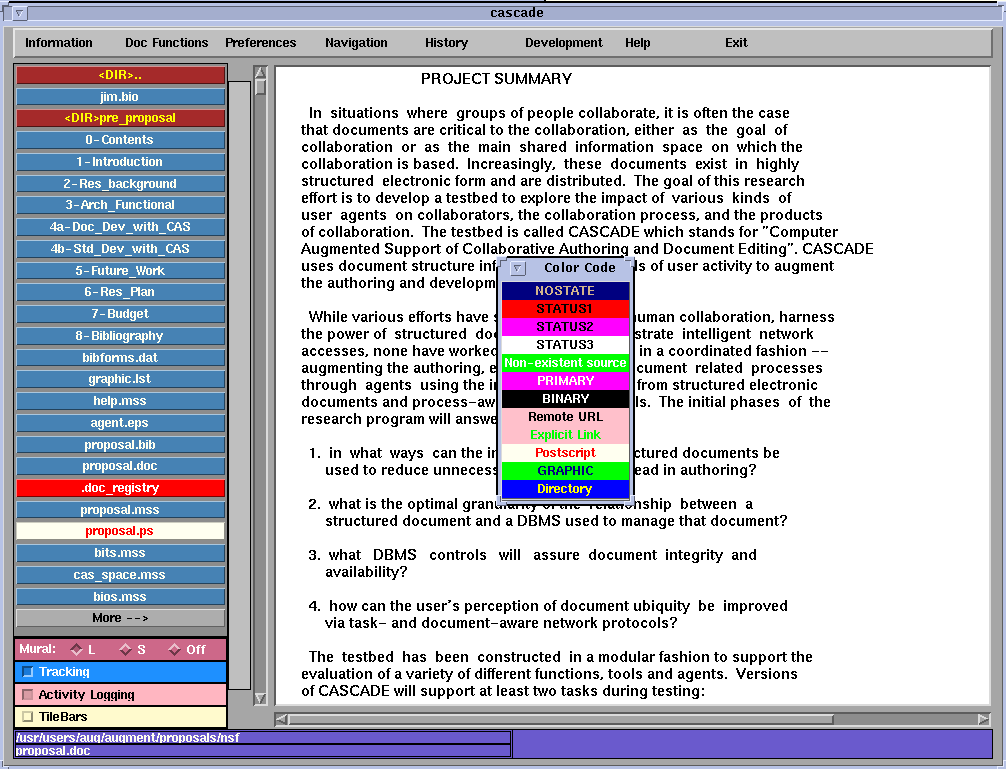Open the agent.eps file

pyautogui.click(x=120, y=423)
